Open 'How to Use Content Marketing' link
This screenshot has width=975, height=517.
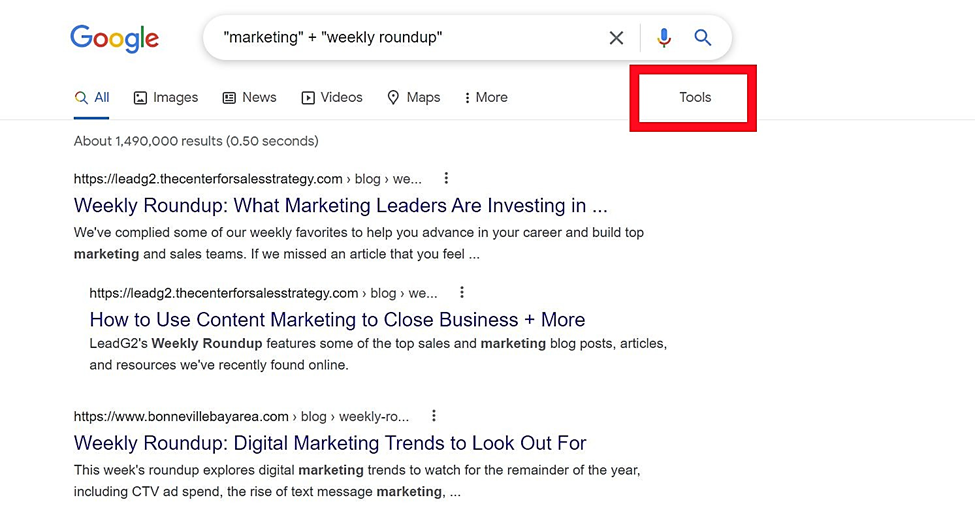coord(338,319)
